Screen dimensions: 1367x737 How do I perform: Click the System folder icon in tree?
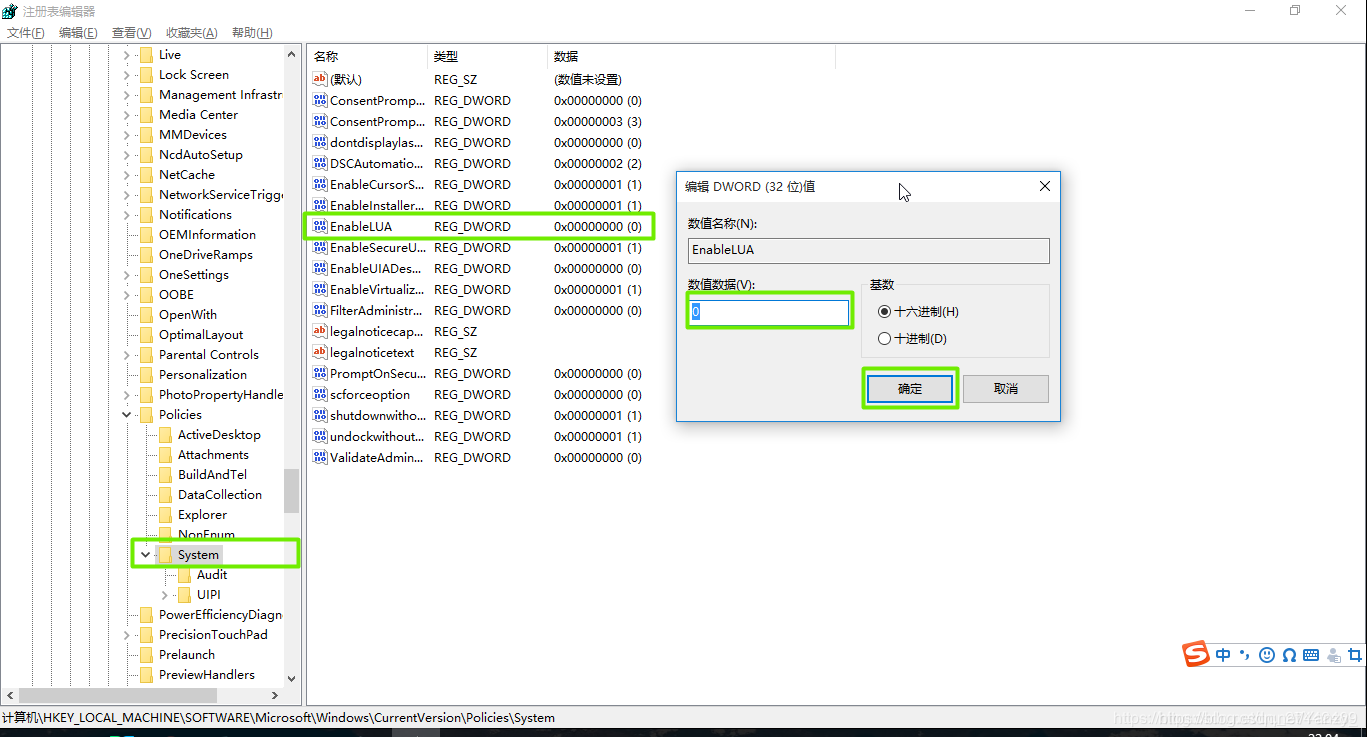[x=165, y=554]
